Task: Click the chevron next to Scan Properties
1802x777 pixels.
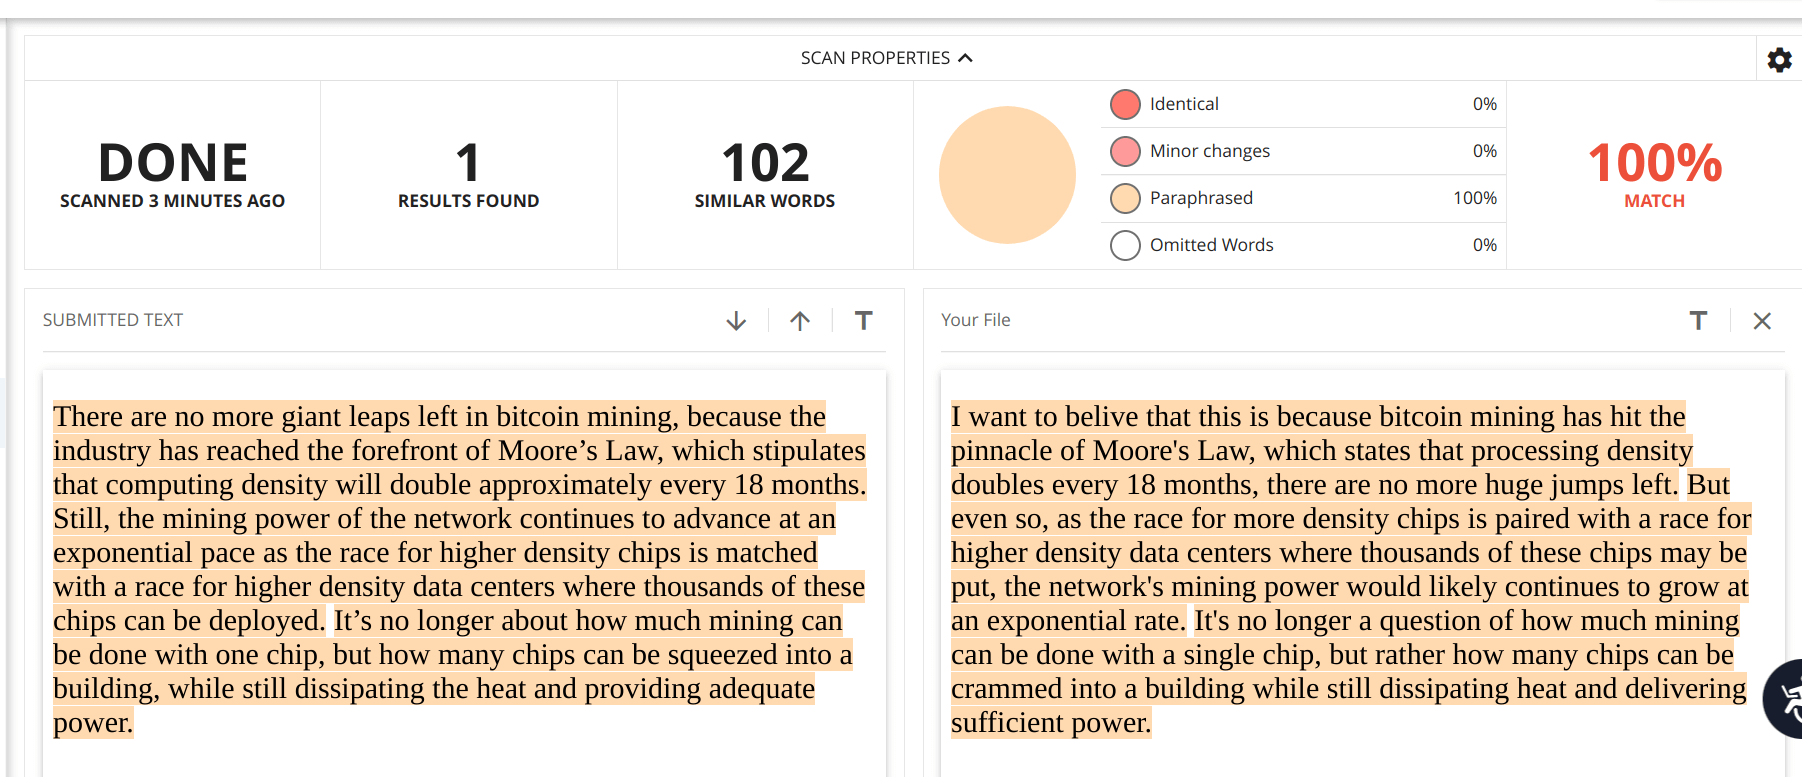Action: [965, 58]
